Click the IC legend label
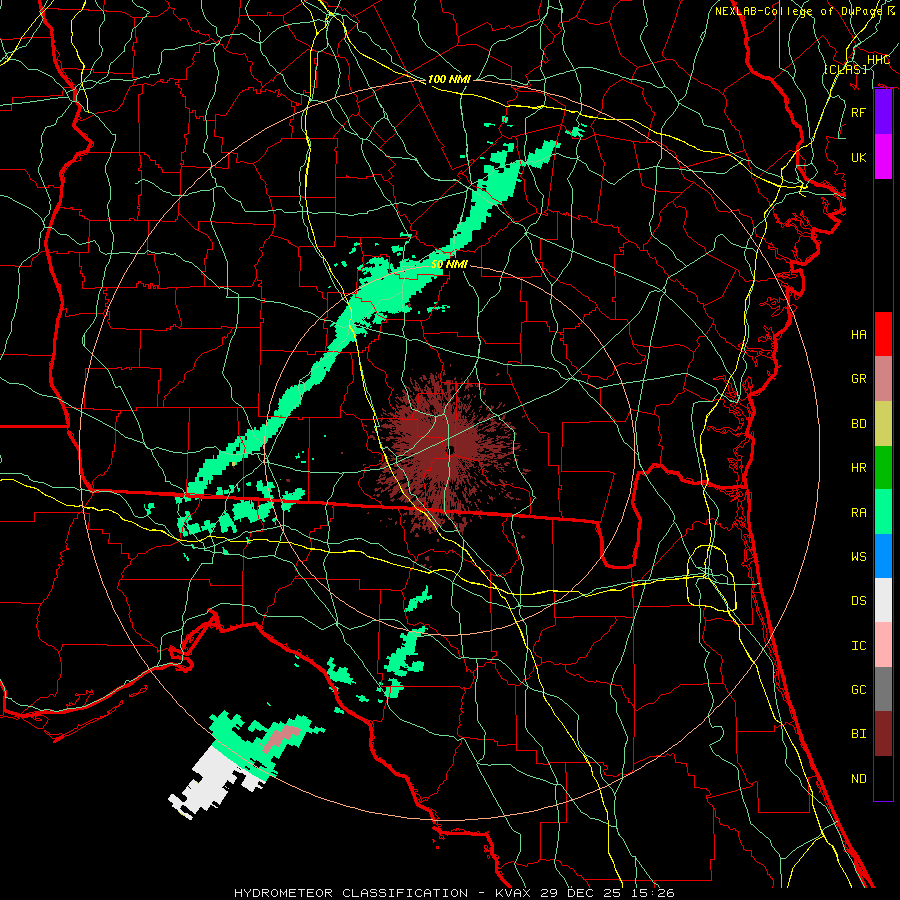Image resolution: width=900 pixels, height=900 pixels. (x=858, y=645)
